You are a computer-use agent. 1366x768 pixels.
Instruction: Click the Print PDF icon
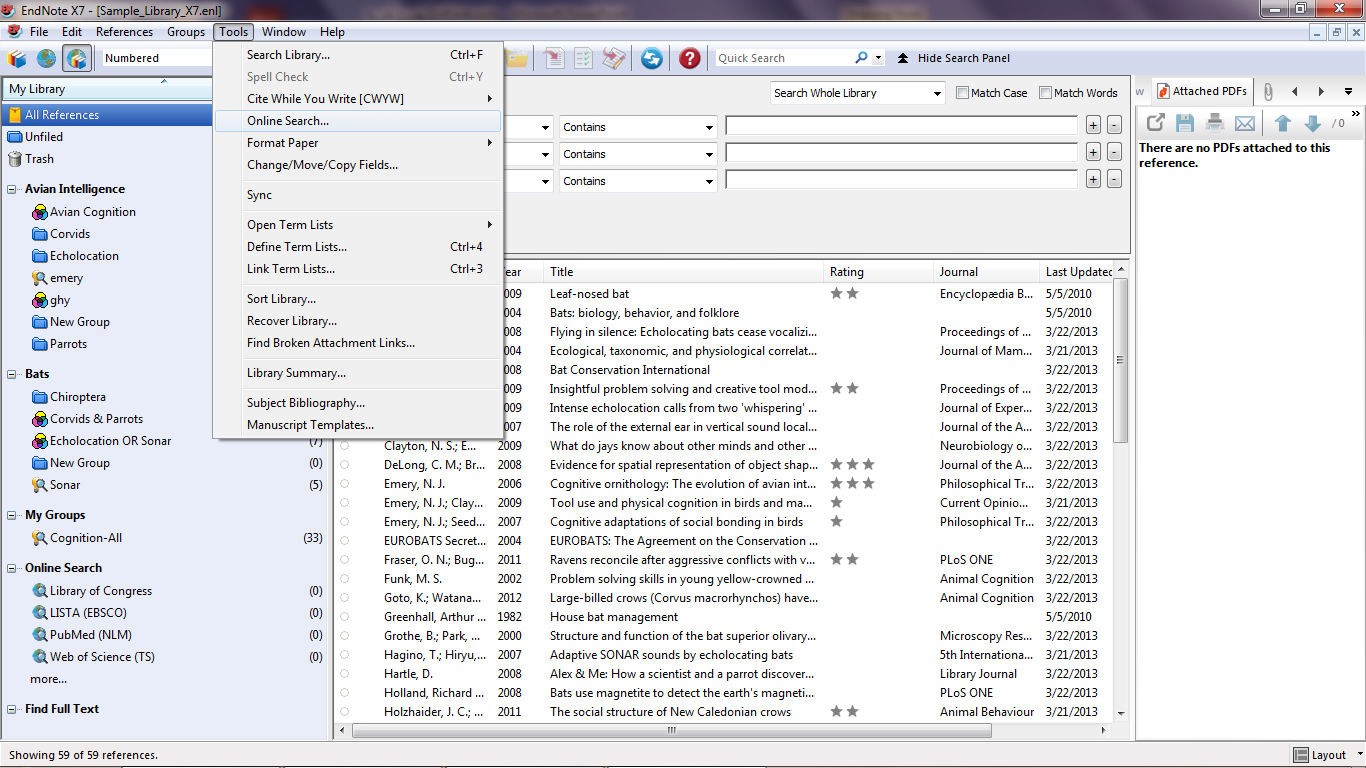coord(1215,123)
